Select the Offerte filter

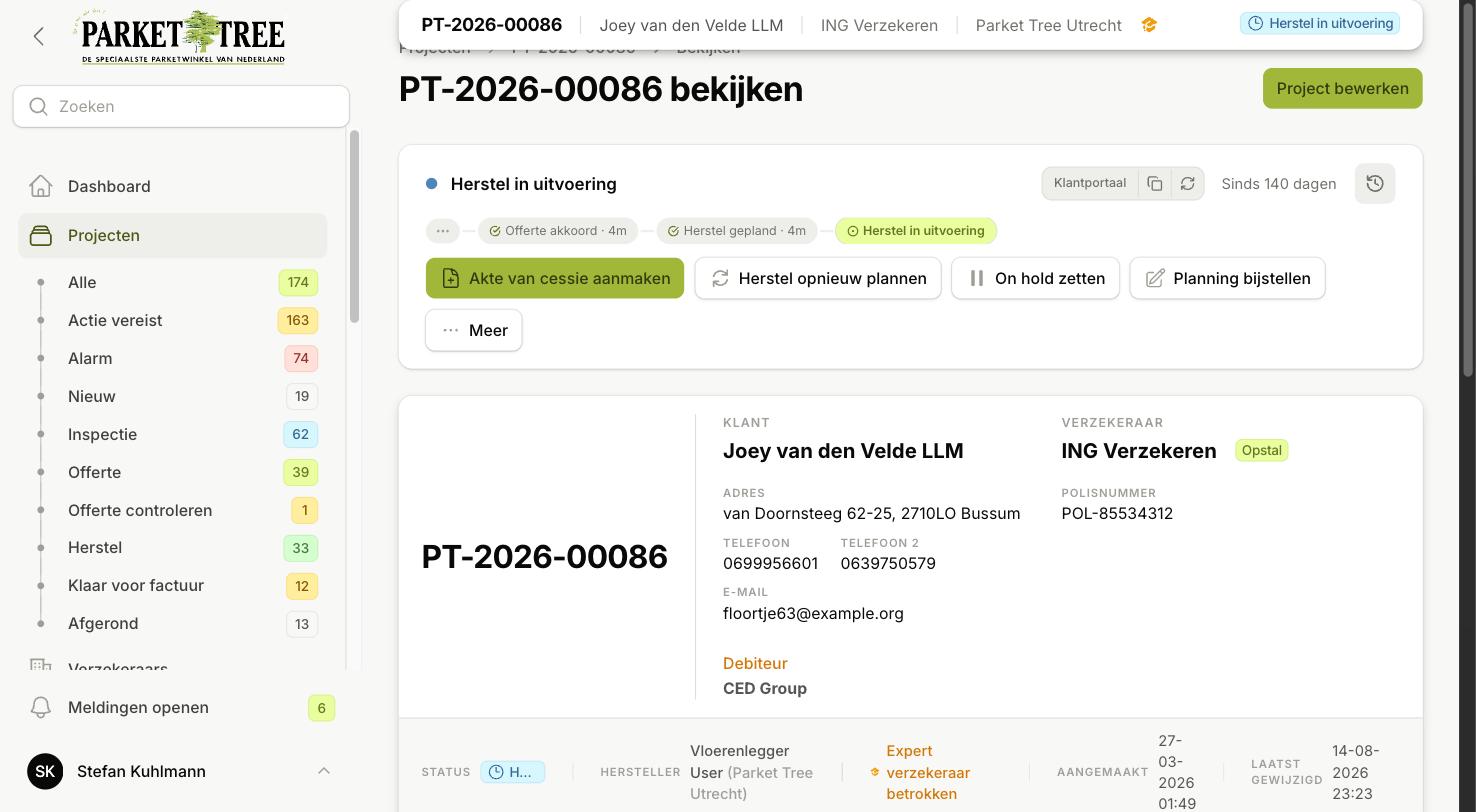pyautogui.click(x=172, y=472)
